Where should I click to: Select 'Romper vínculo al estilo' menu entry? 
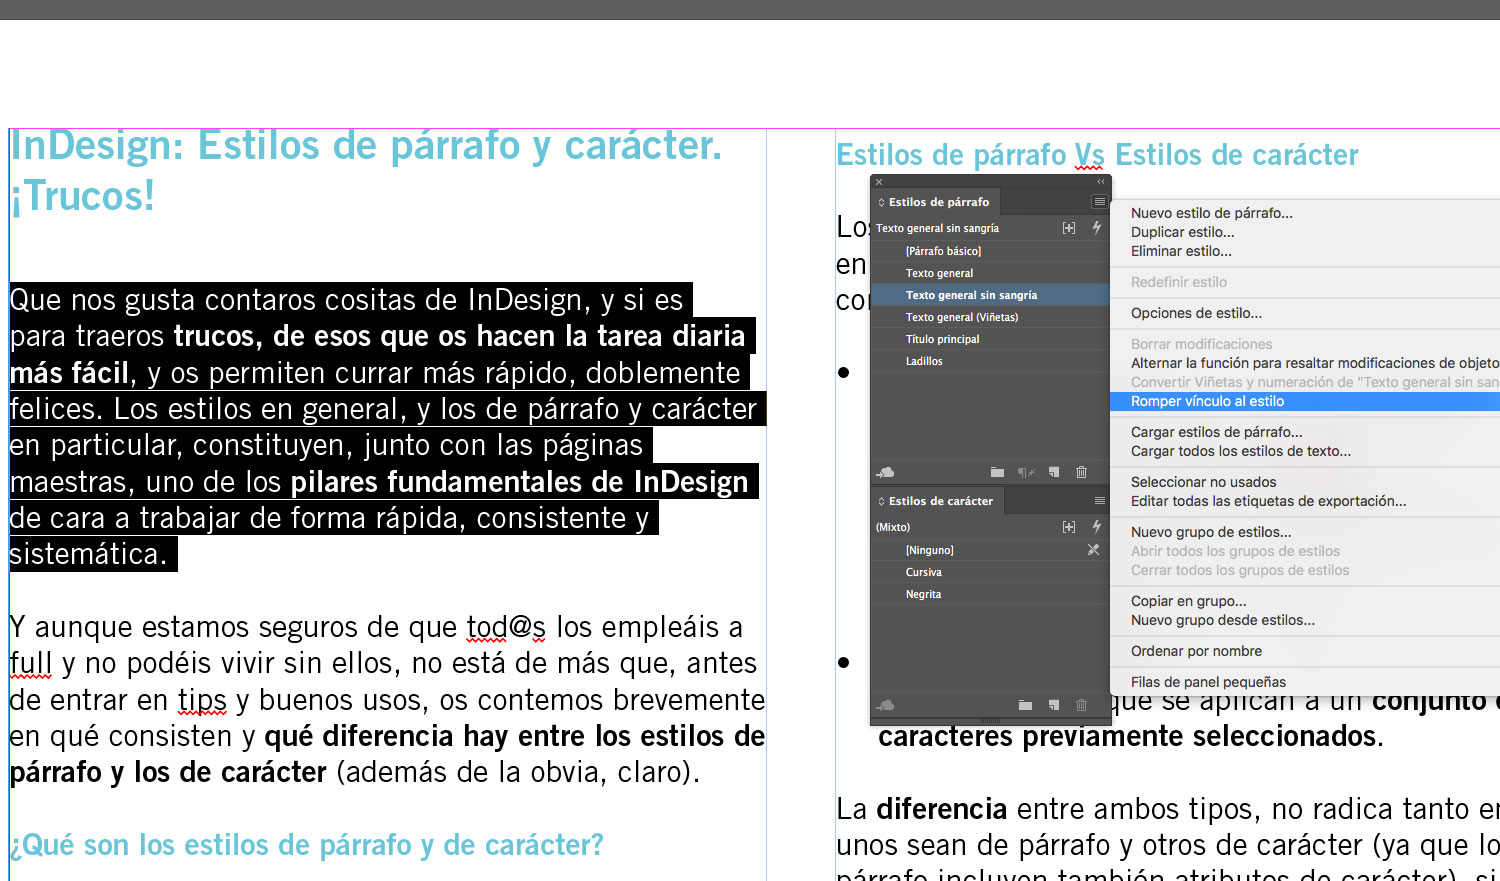coord(1207,401)
